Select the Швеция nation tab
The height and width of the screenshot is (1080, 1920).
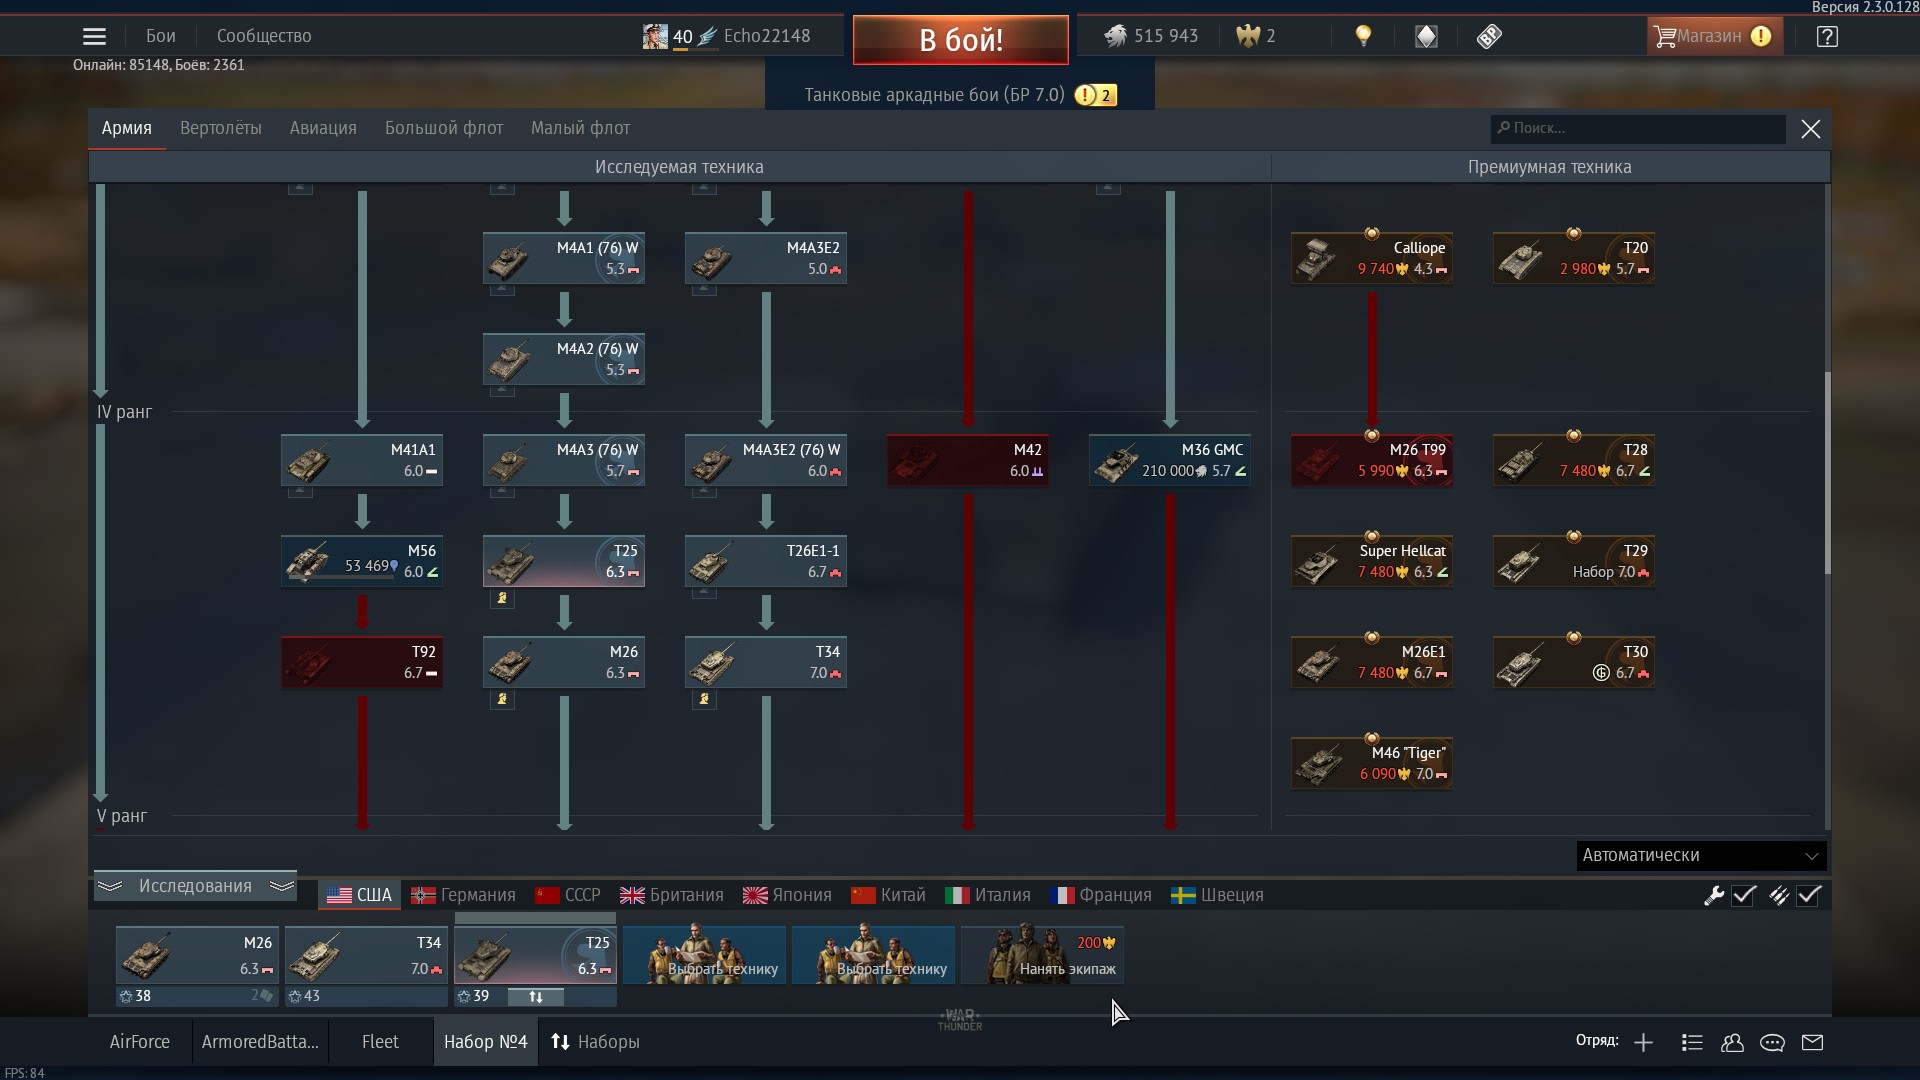[x=1218, y=895]
